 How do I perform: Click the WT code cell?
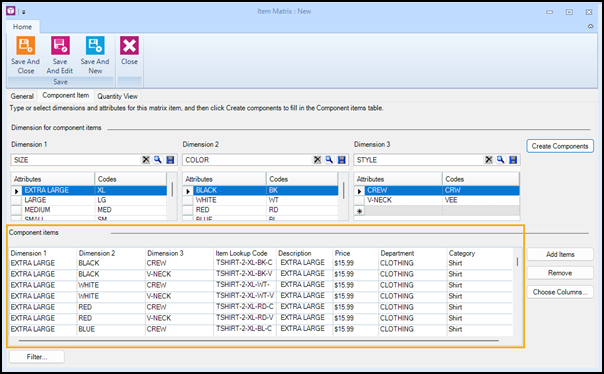302,200
